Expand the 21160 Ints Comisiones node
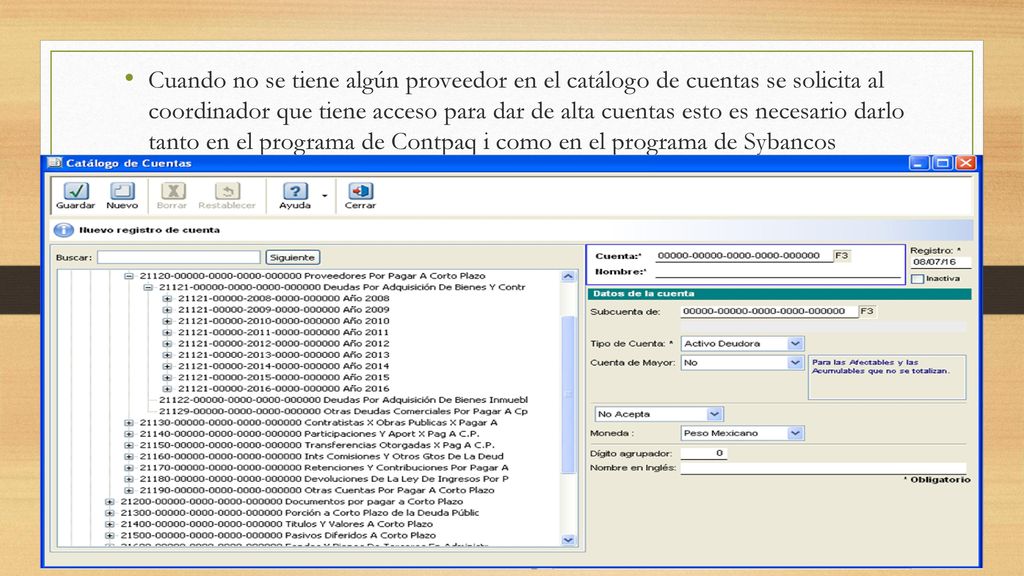This screenshot has height=576, width=1024. tap(129, 456)
